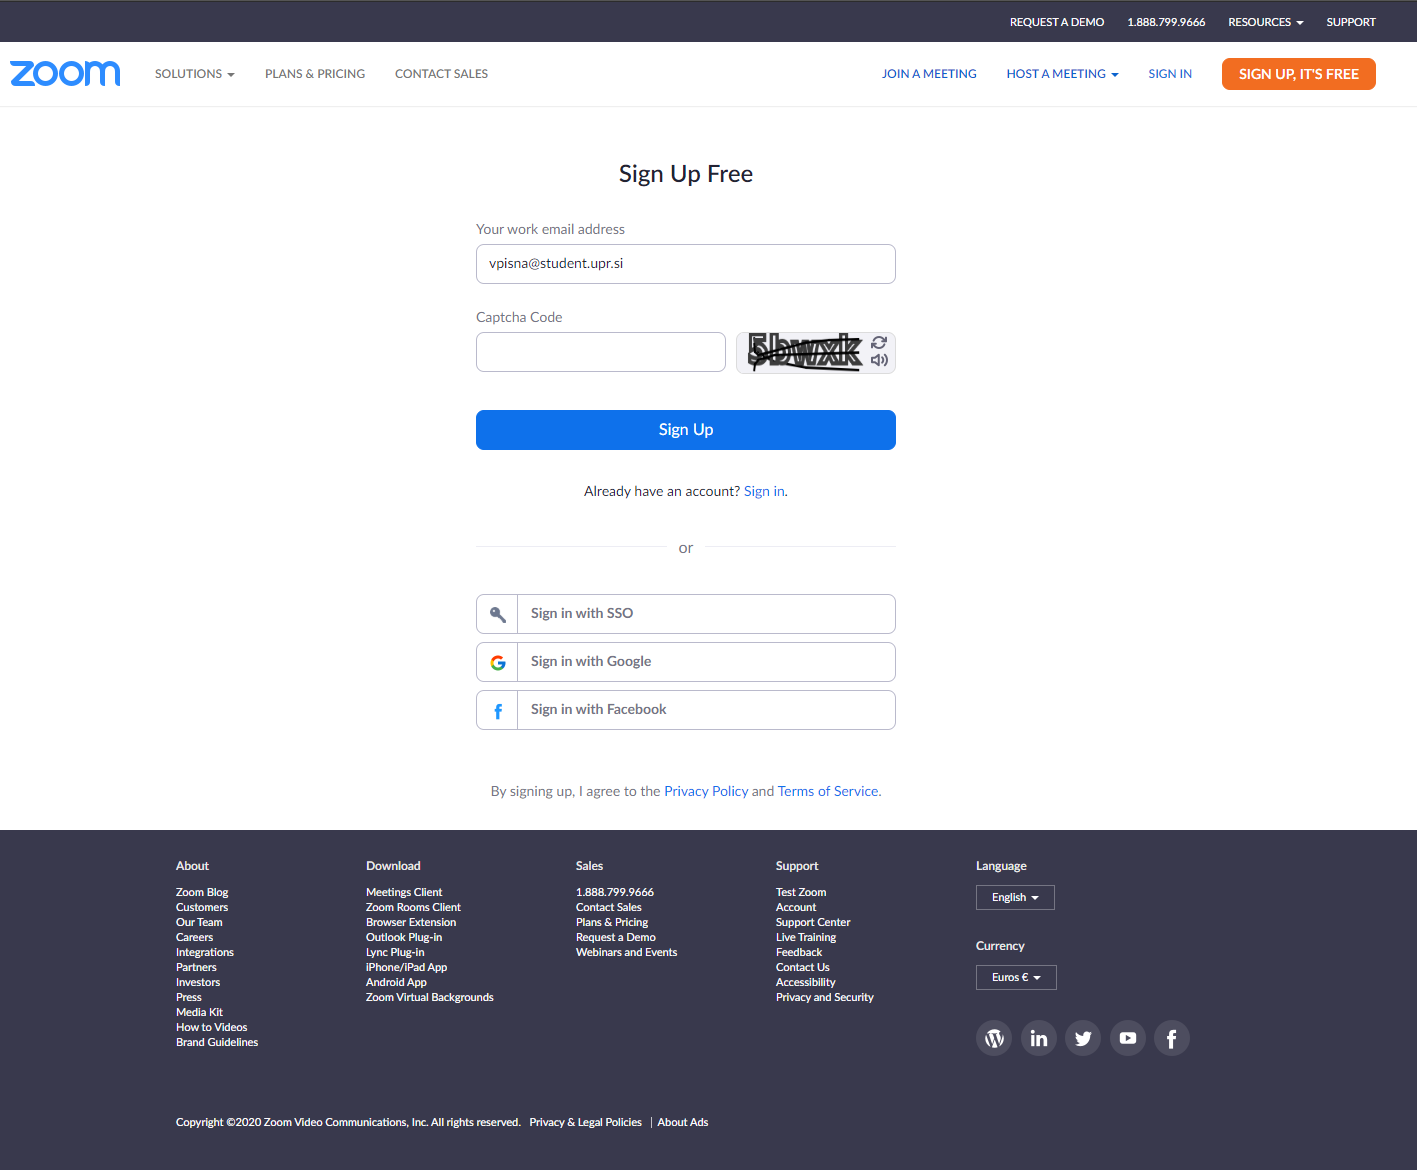Open Privacy & Legal Policies link
This screenshot has height=1170, width=1417.
pyautogui.click(x=586, y=1122)
